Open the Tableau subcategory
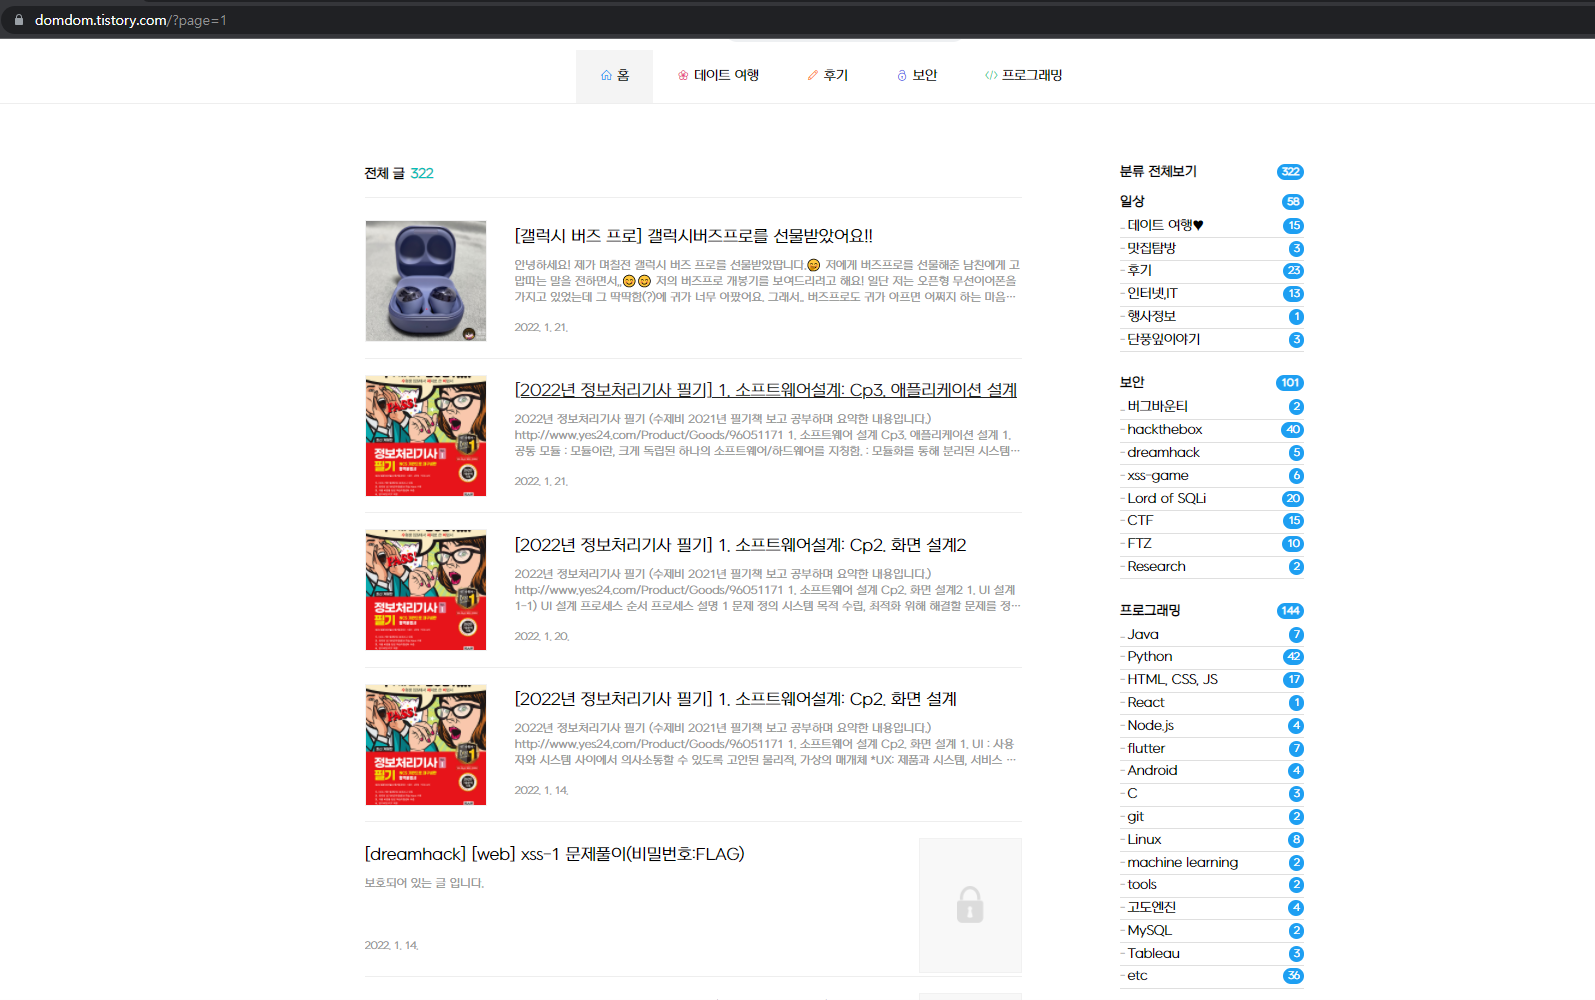The image size is (1595, 1000). coord(1154,954)
